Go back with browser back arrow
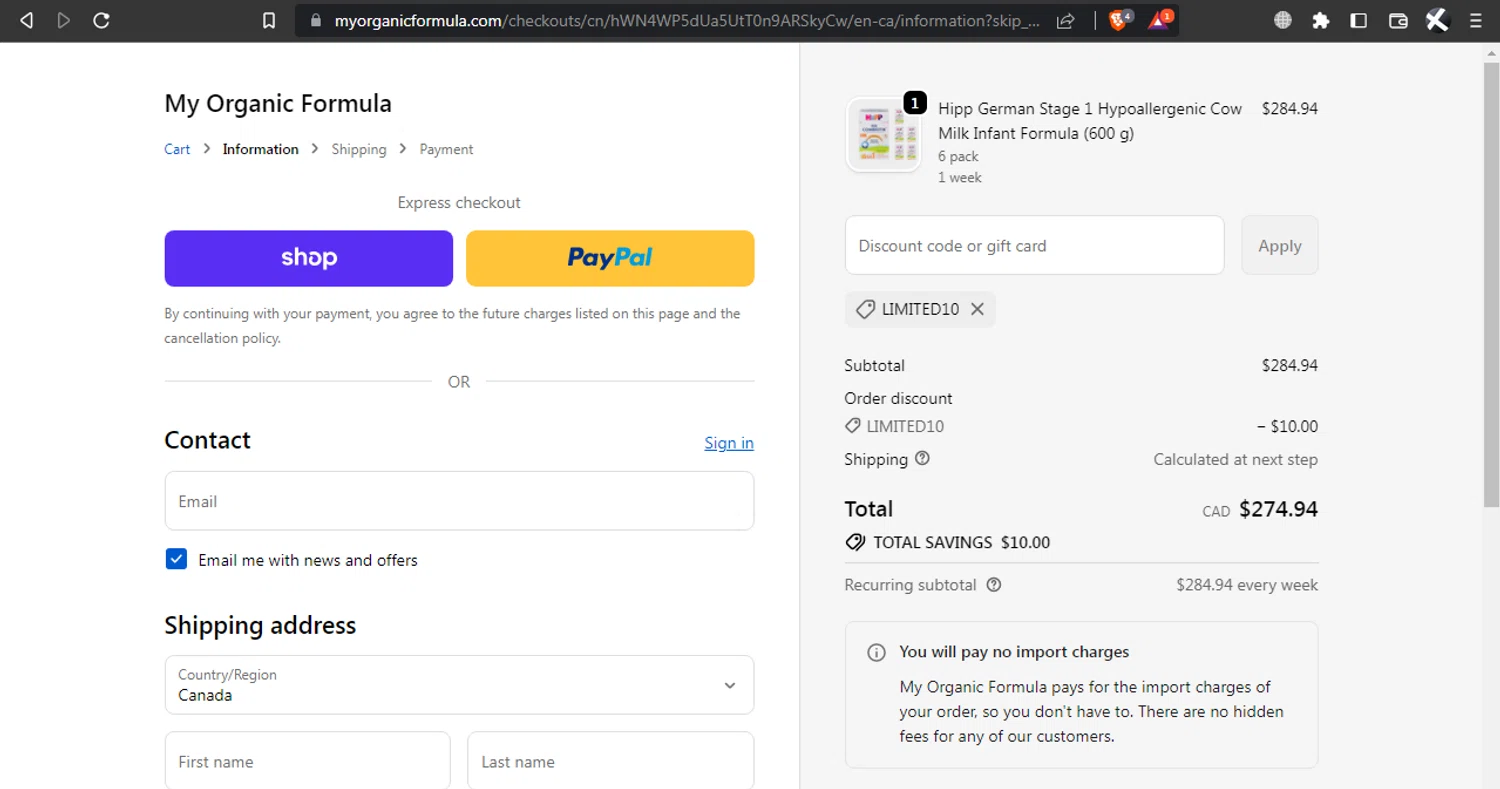 (26, 20)
